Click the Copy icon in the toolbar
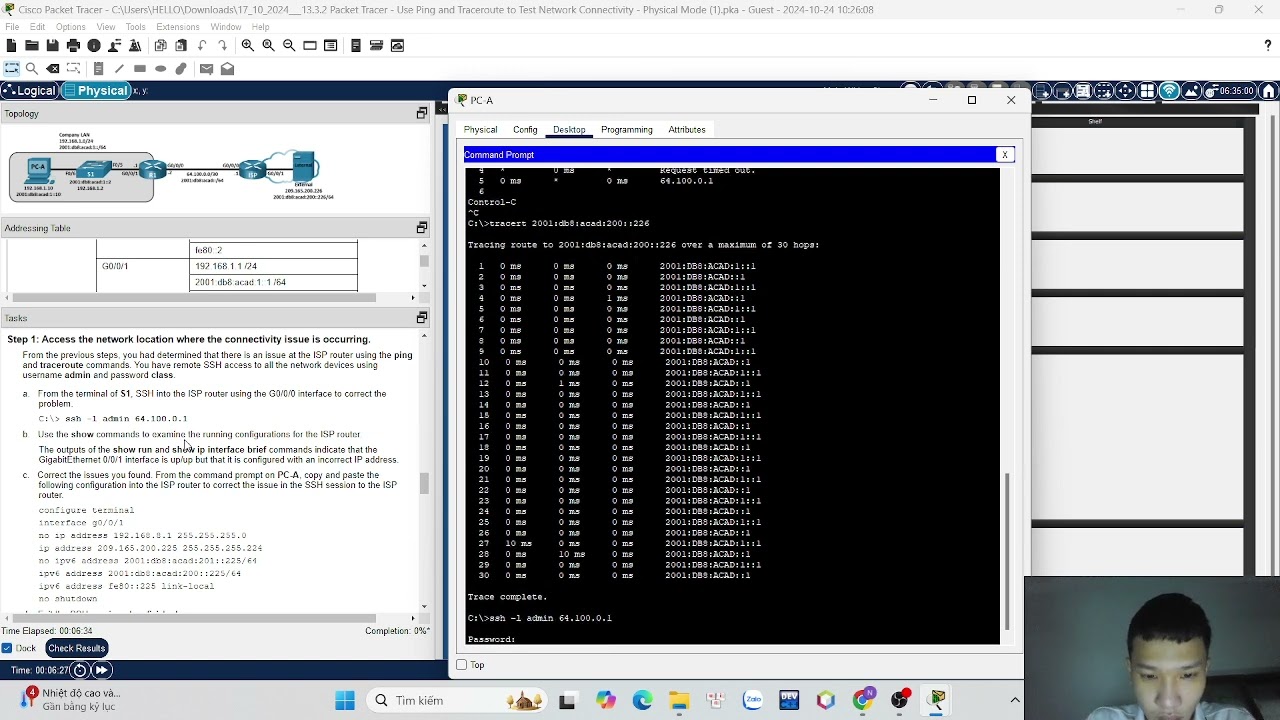The image size is (1280, 720). coord(160,46)
